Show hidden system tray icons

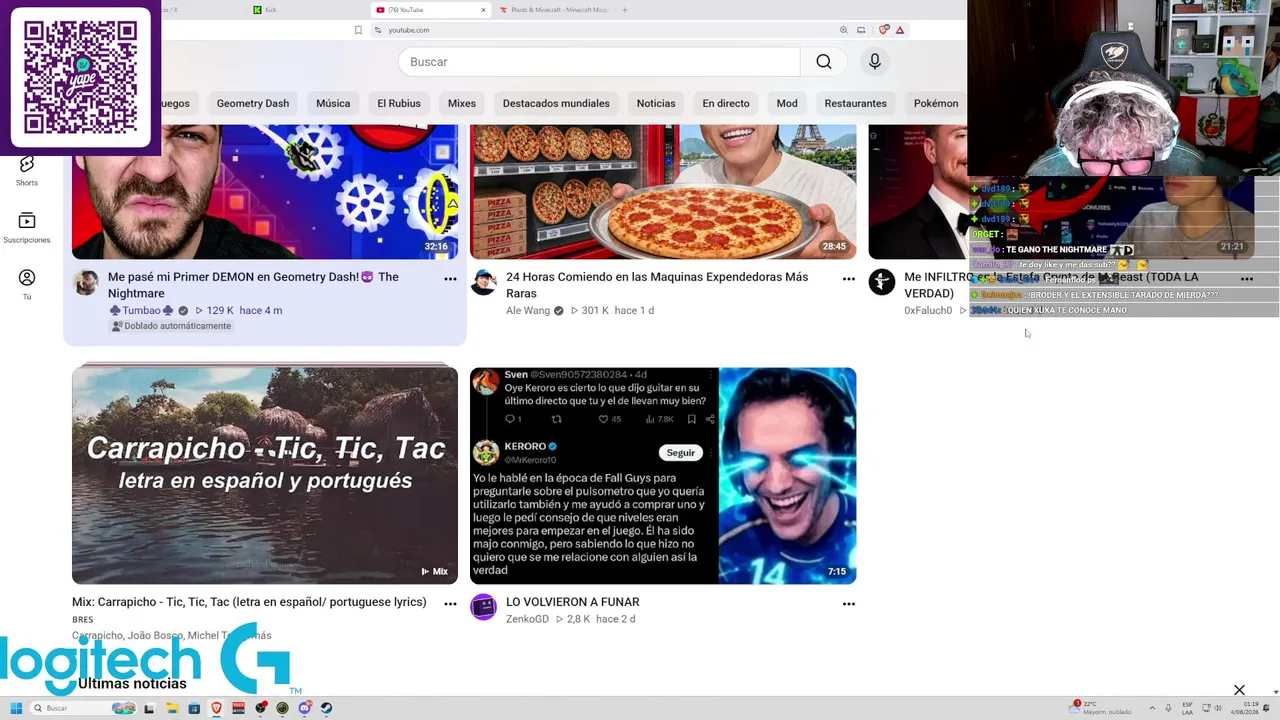1150,708
